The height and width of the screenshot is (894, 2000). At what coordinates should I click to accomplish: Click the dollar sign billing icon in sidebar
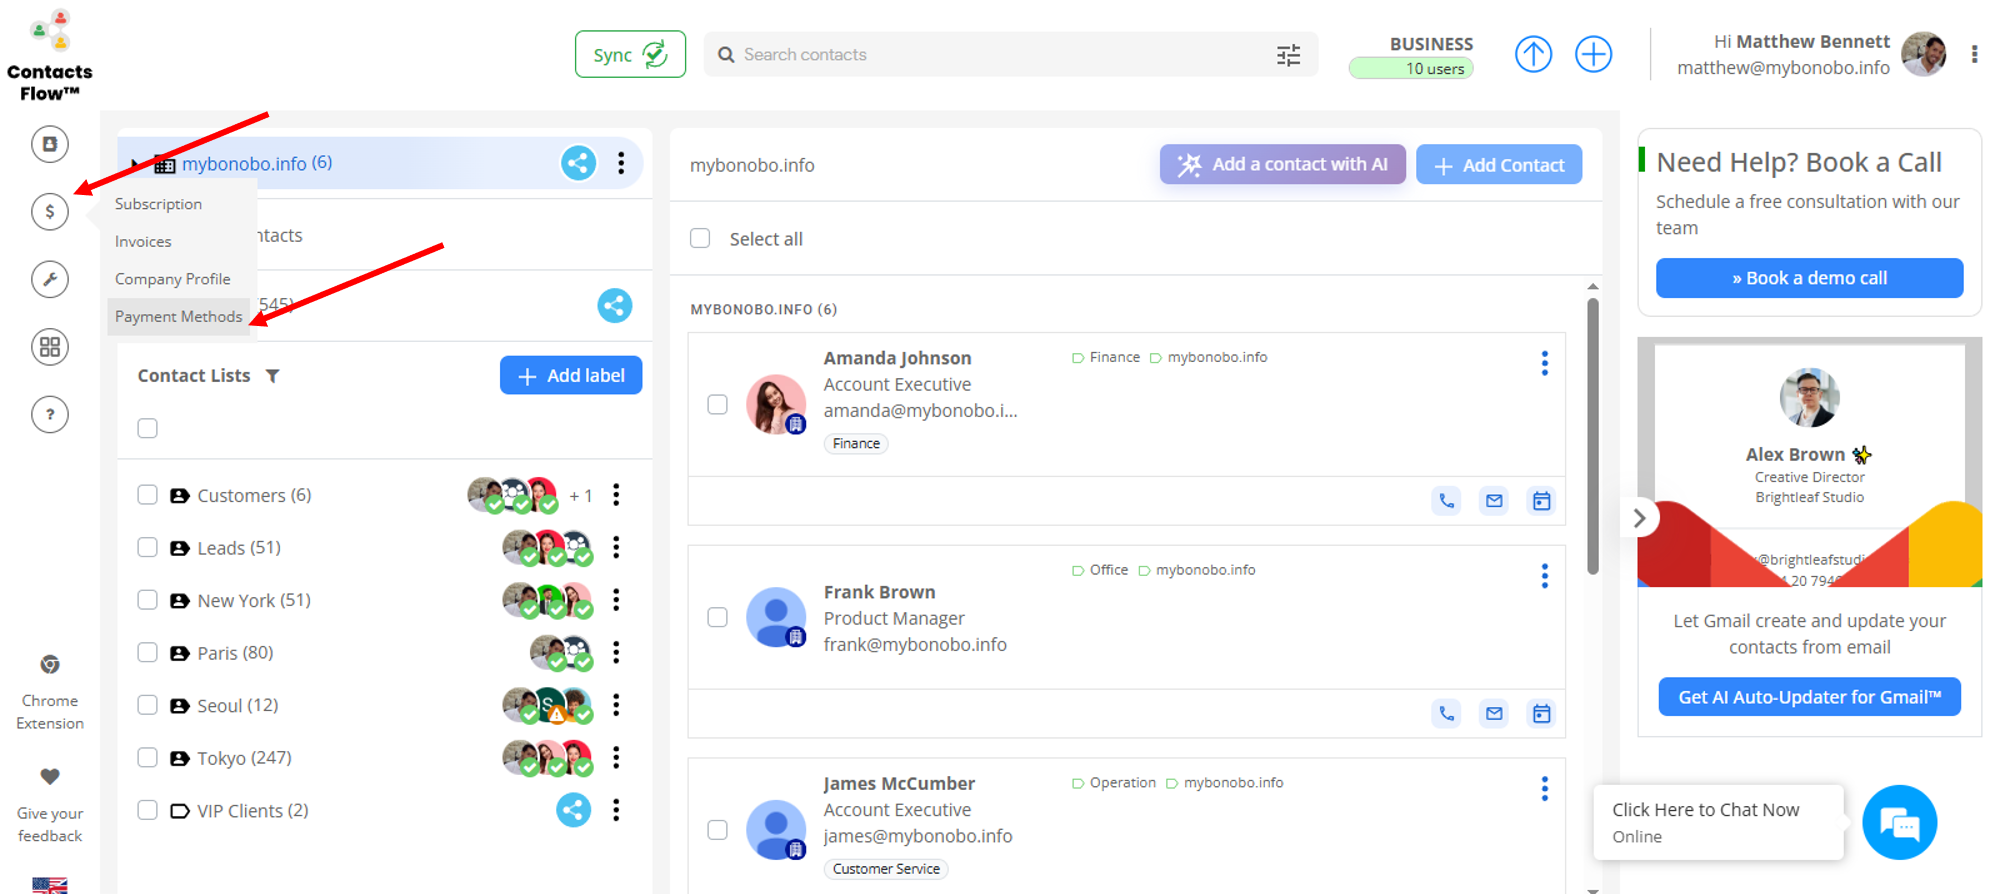tap(50, 212)
